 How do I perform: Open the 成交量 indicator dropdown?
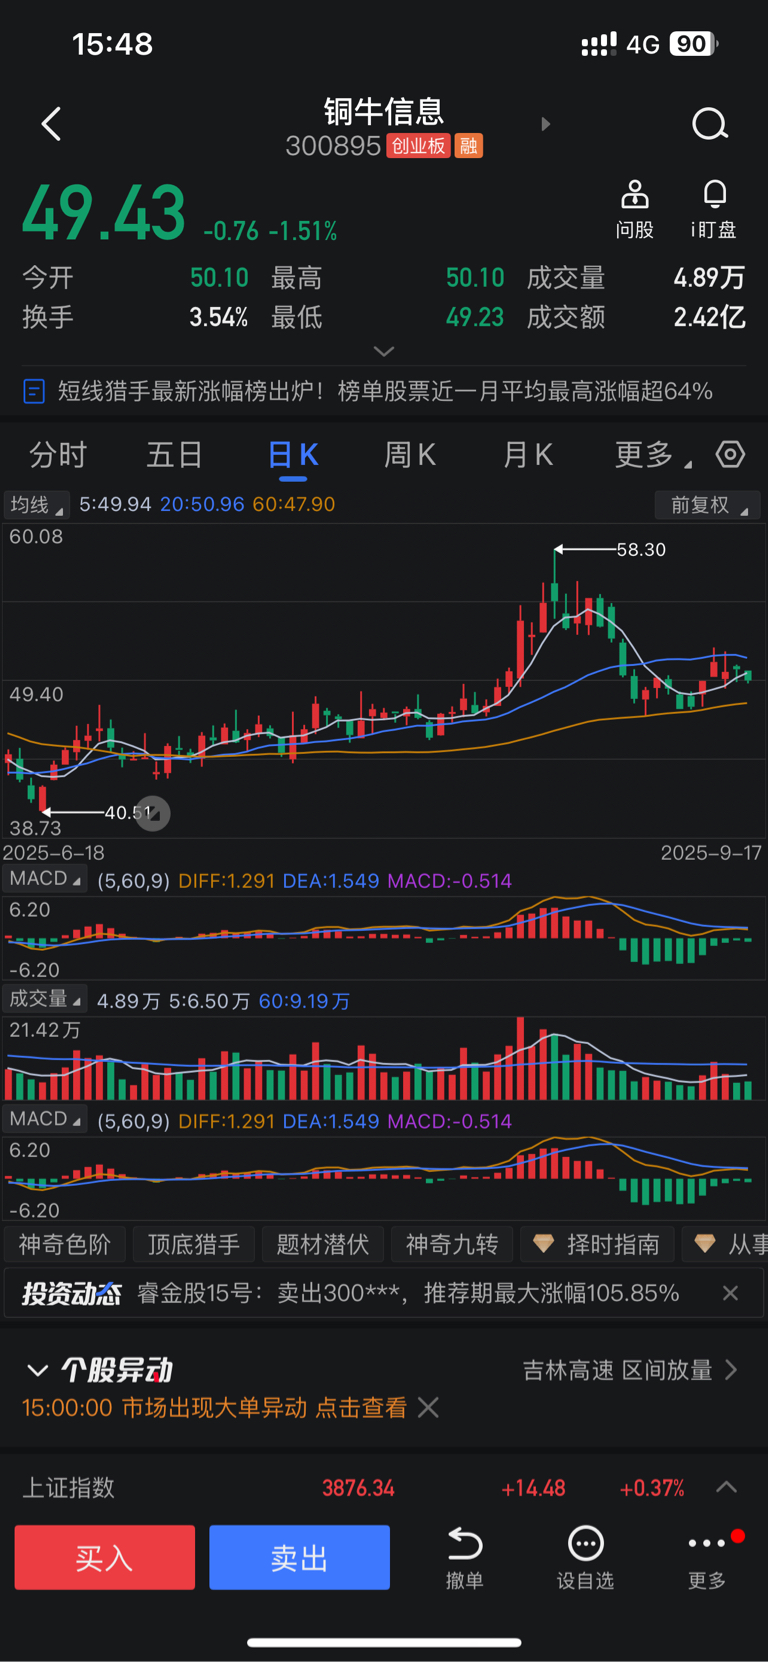point(45,999)
